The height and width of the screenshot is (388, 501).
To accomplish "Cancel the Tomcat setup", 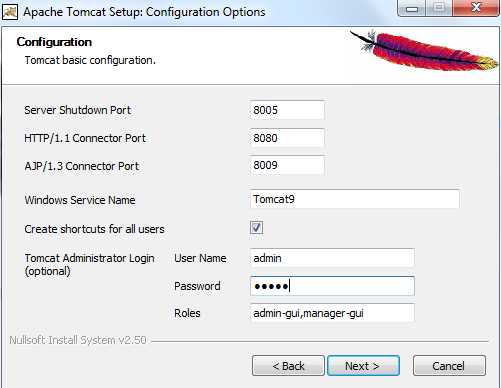I will tap(449, 366).
